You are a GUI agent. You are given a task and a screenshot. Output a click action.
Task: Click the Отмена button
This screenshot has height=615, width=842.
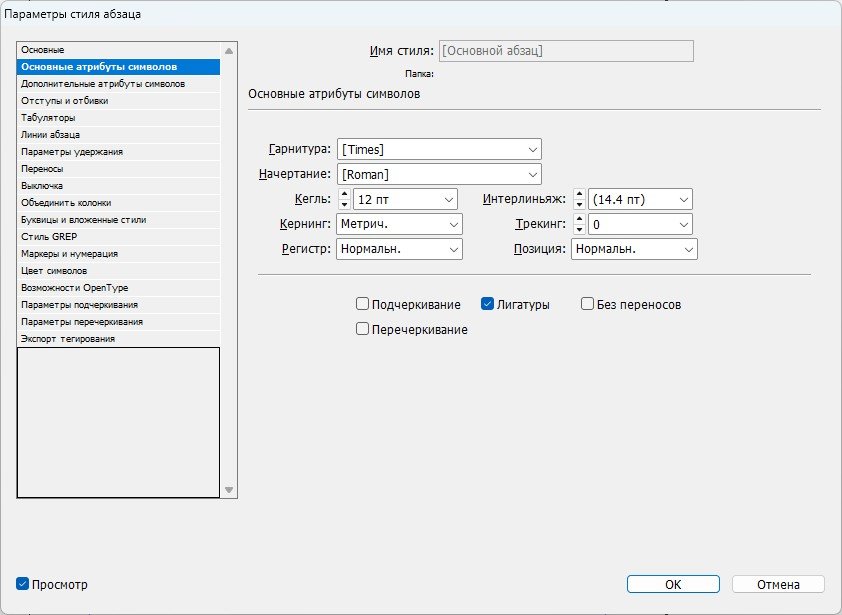coord(778,584)
